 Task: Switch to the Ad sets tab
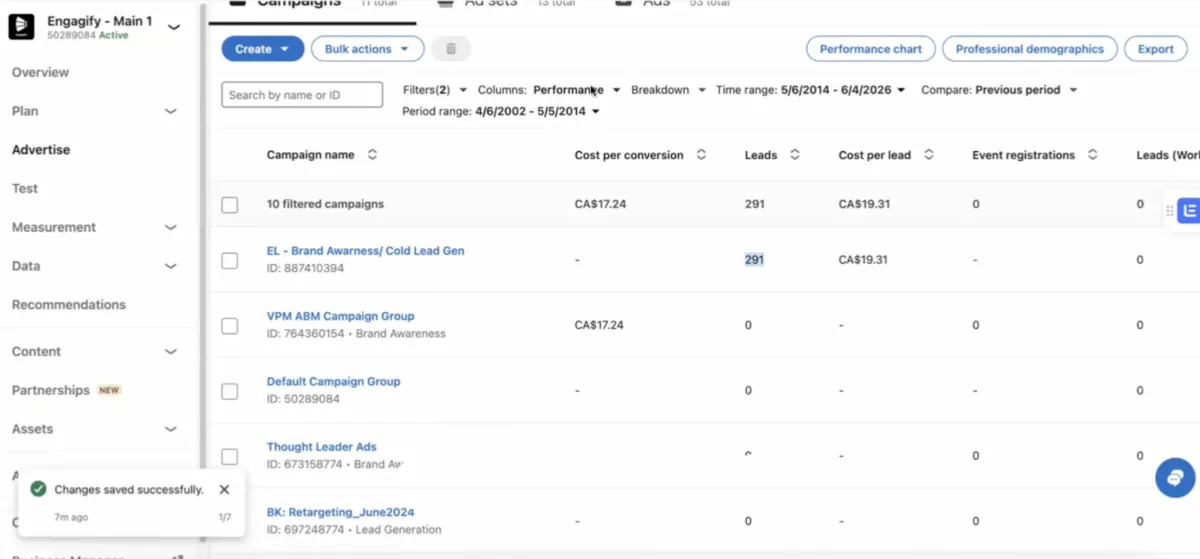click(x=491, y=3)
